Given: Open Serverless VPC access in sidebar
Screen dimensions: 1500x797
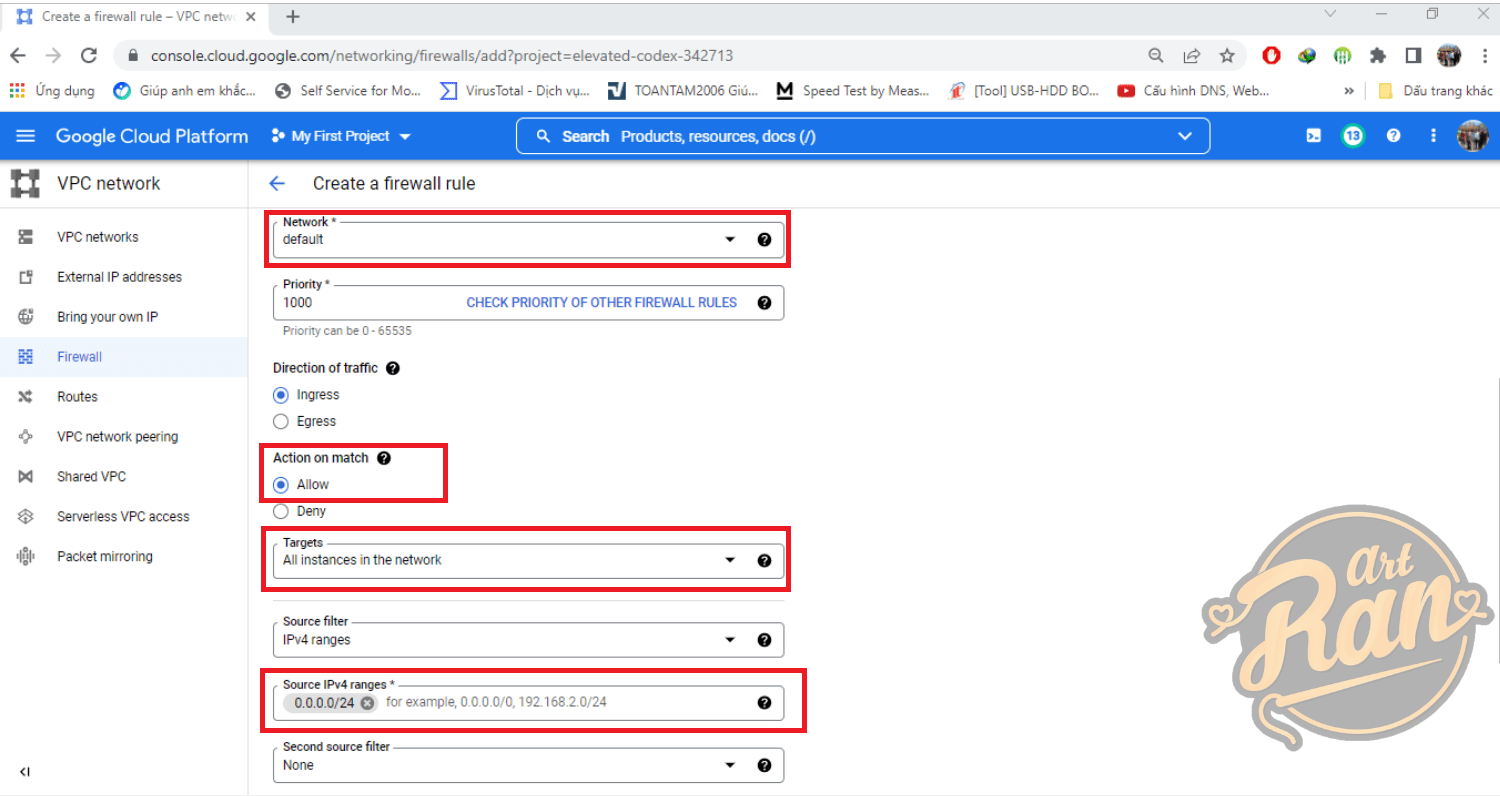Looking at the screenshot, I should pos(124,517).
